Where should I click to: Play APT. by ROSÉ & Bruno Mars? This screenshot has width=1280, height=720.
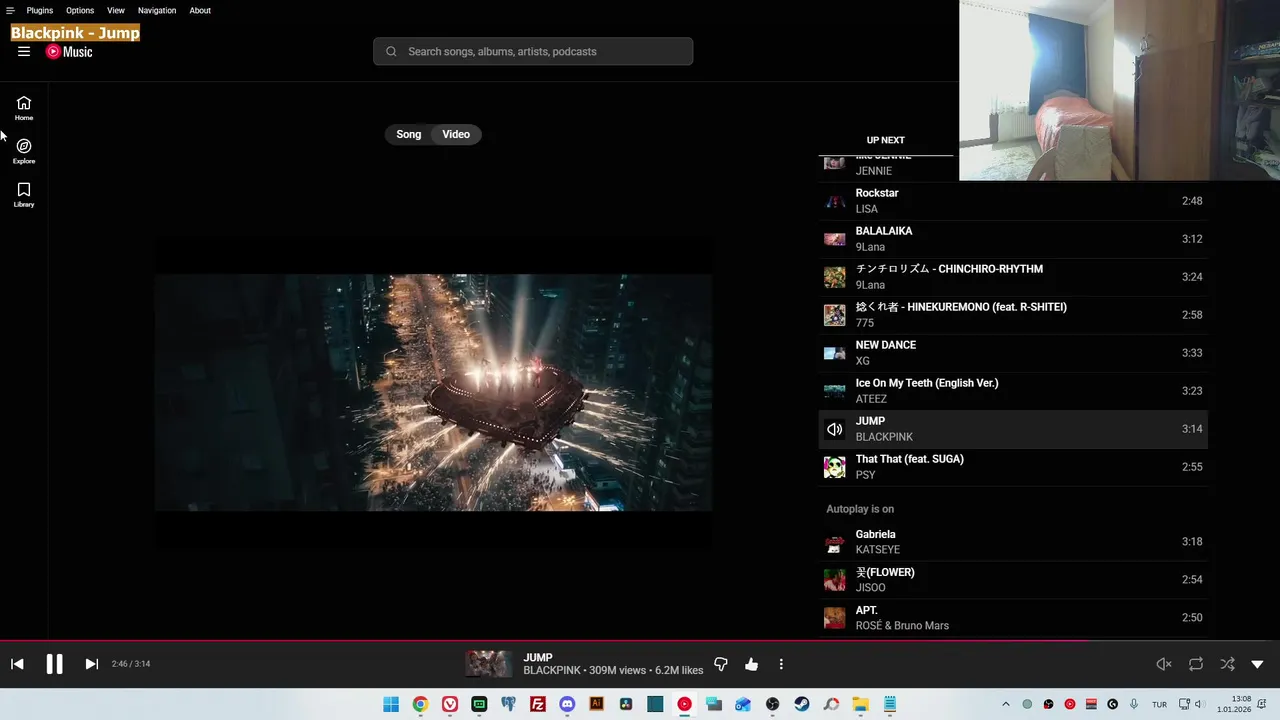tap(1013, 618)
